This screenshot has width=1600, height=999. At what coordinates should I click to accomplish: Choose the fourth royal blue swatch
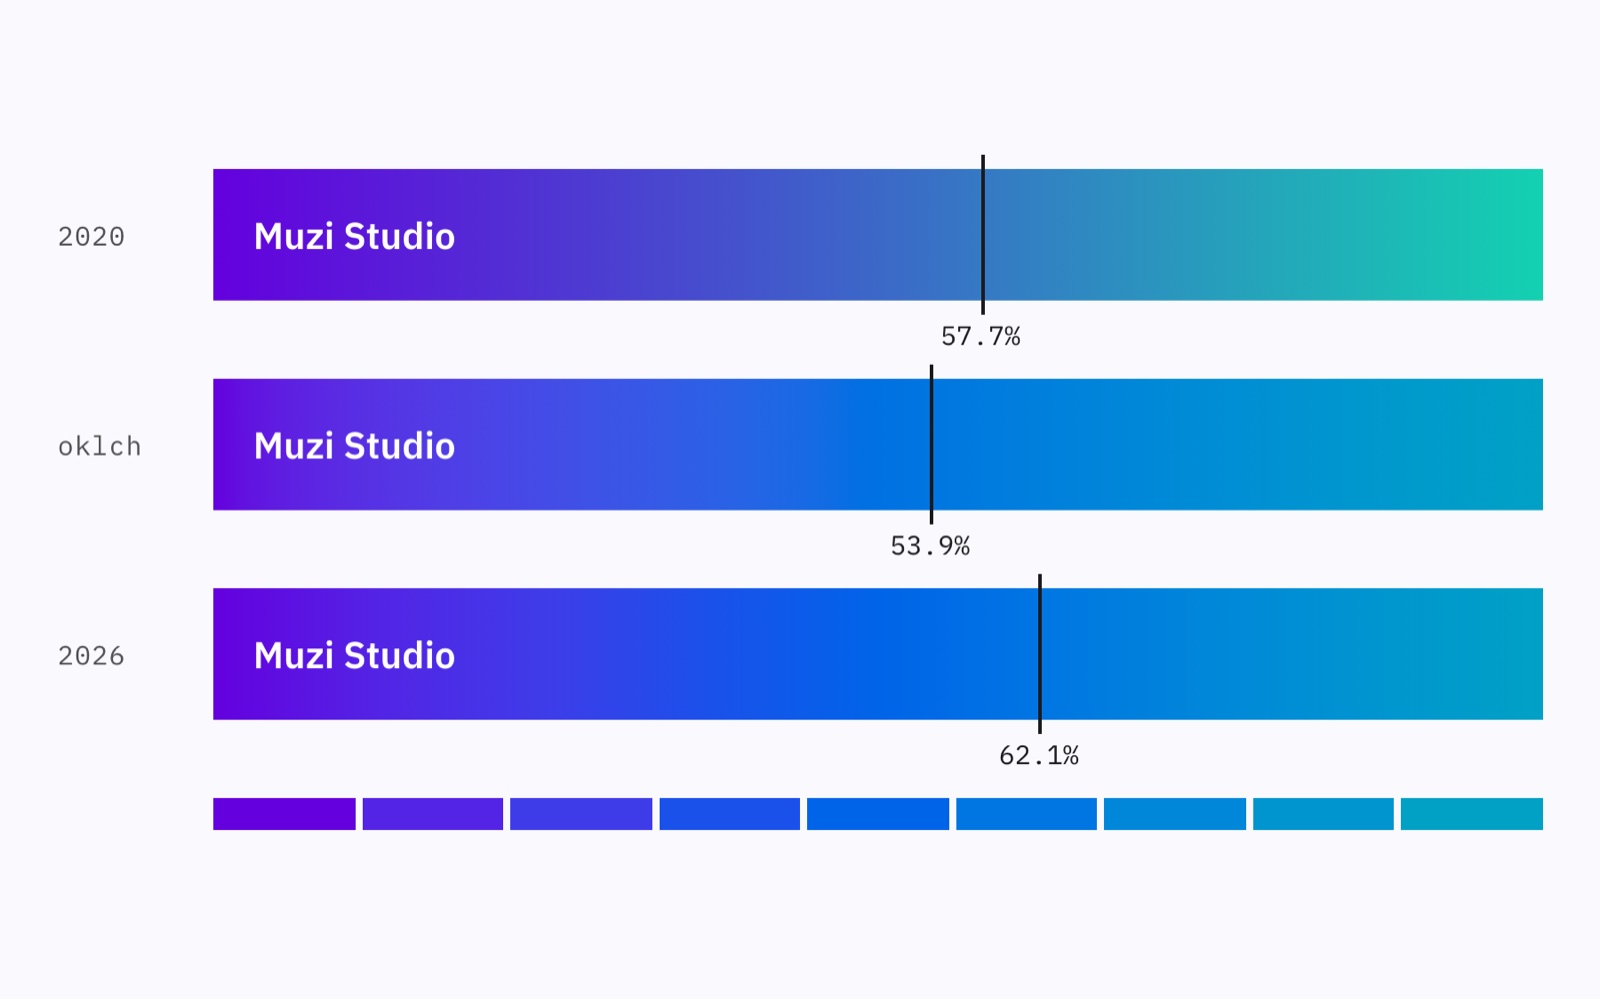[730, 814]
